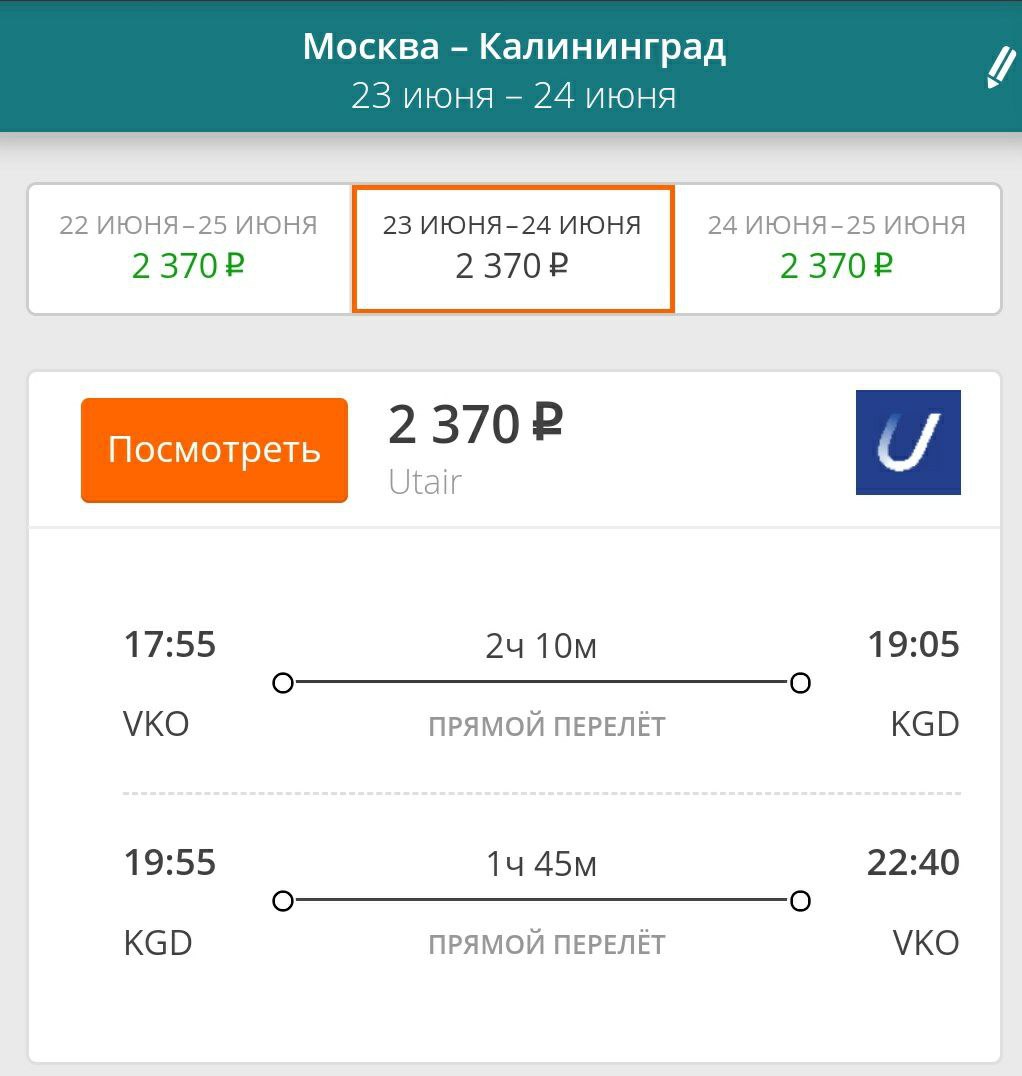Tap the return arrival circle marker at VKO
The height and width of the screenshot is (1076, 1022).
(x=800, y=901)
